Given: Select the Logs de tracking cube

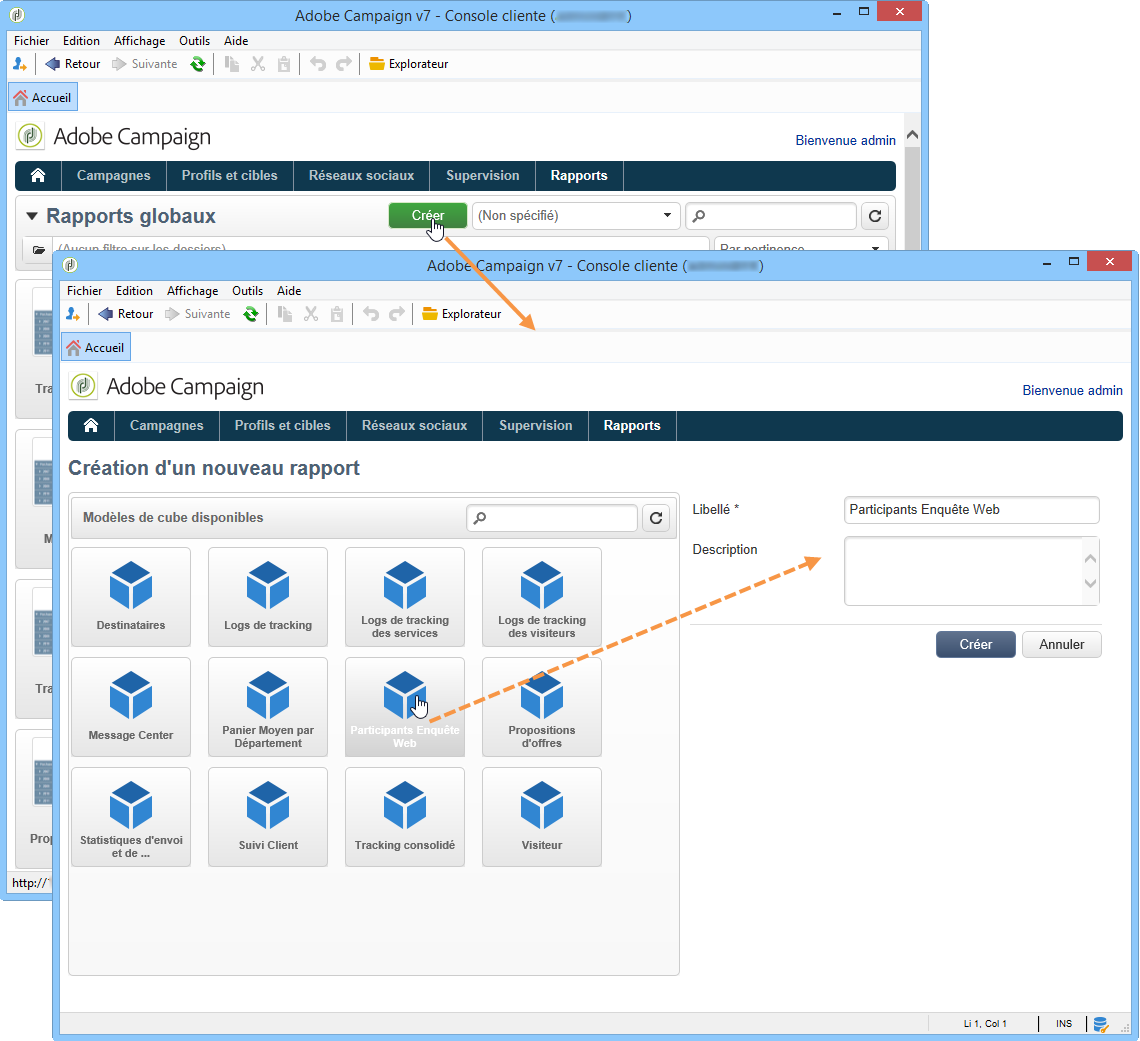Looking at the screenshot, I should click(x=268, y=597).
